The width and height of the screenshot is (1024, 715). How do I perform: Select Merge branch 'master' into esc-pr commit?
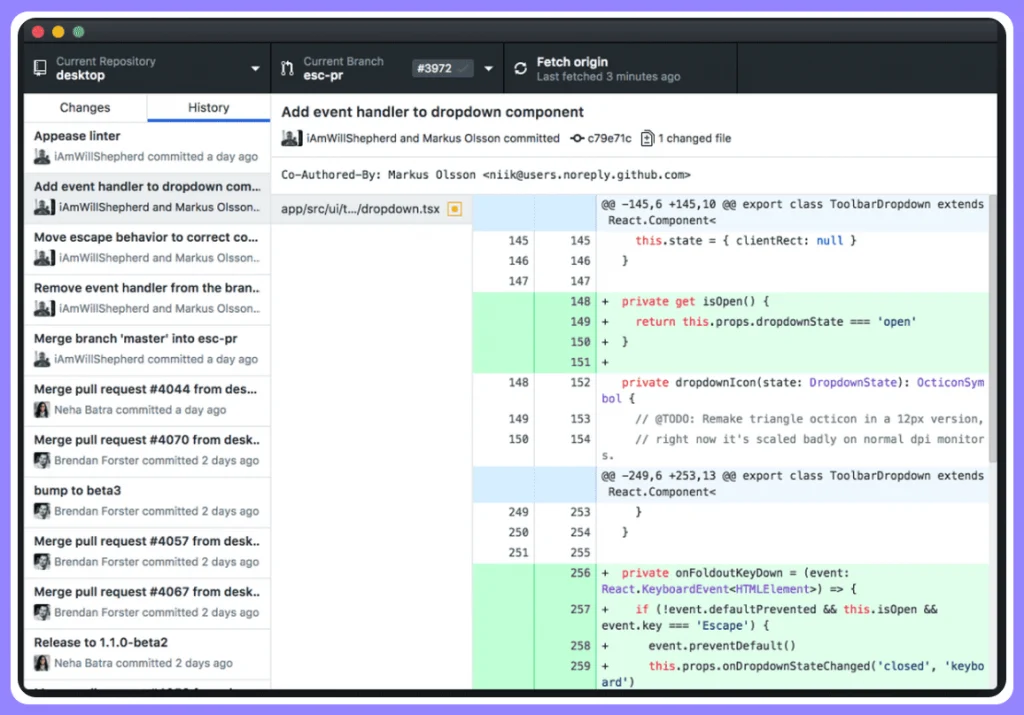tap(147, 349)
